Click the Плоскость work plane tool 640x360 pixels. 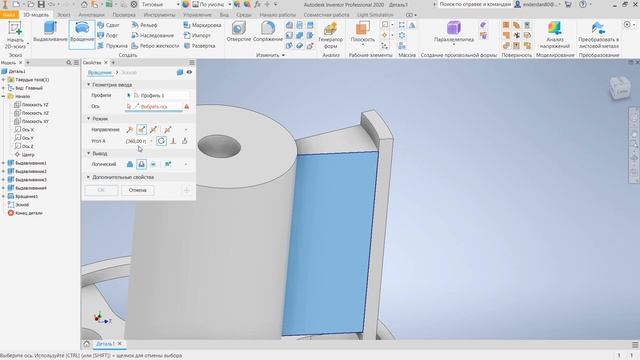pyautogui.click(x=362, y=33)
